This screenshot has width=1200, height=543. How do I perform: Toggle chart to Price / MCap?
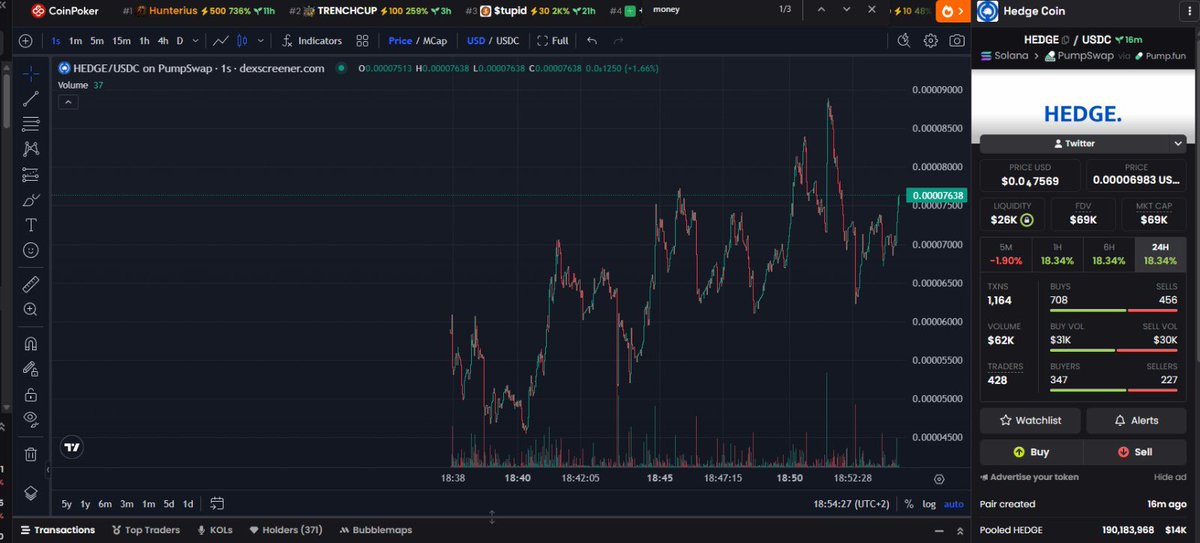coord(416,41)
